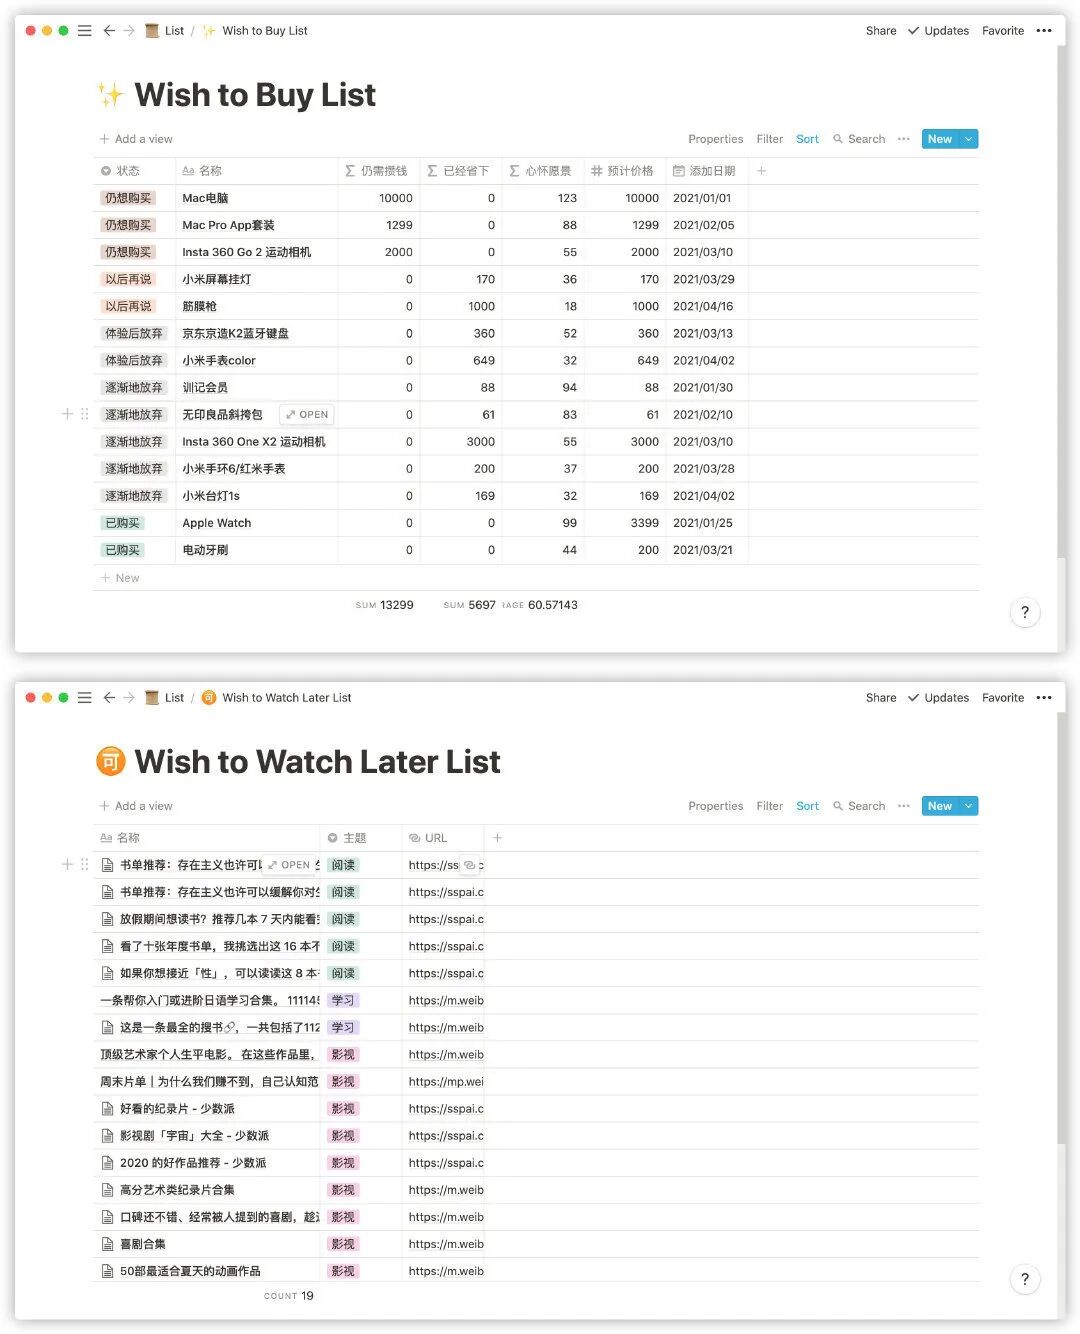Go back in Wish to Buy List window
The width and height of the screenshot is (1080, 1334).
pyautogui.click(x=109, y=31)
